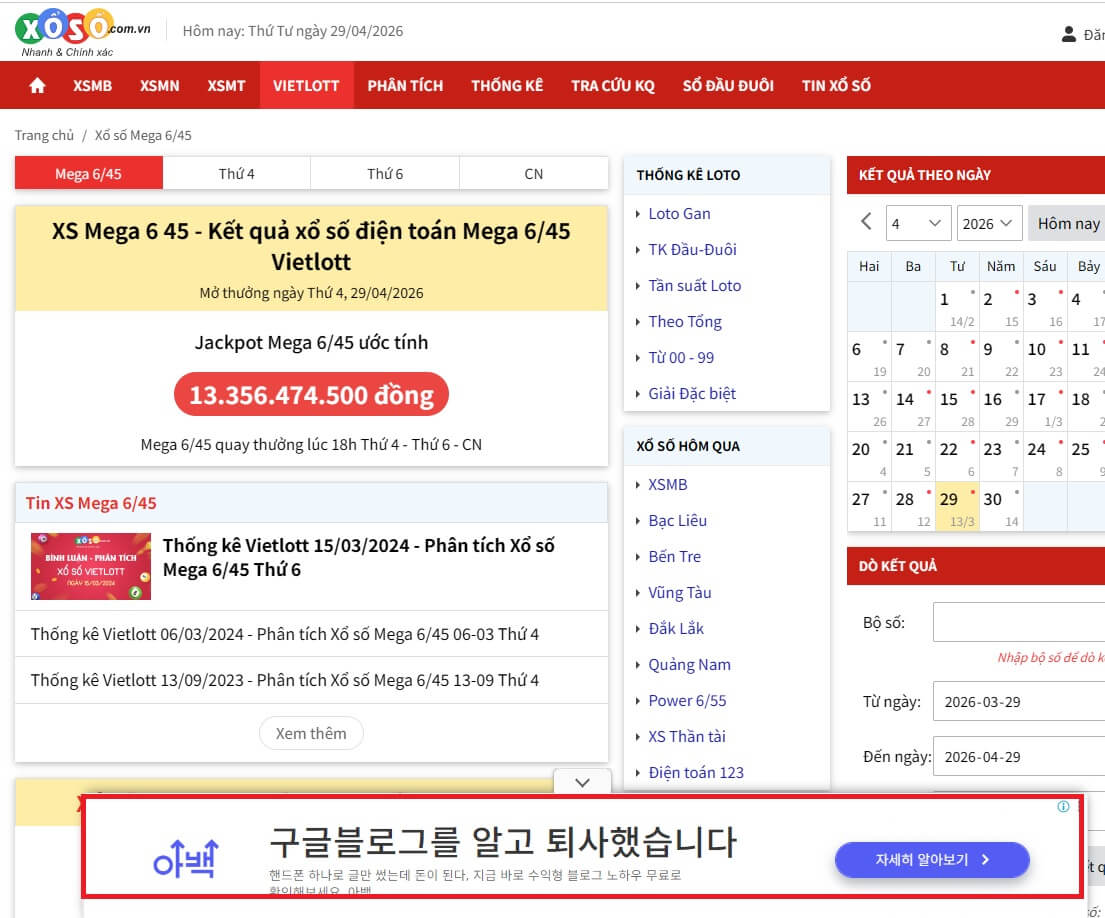This screenshot has height=918, width=1105.
Task: Open the Power 6/55 link
Action: tap(687, 700)
